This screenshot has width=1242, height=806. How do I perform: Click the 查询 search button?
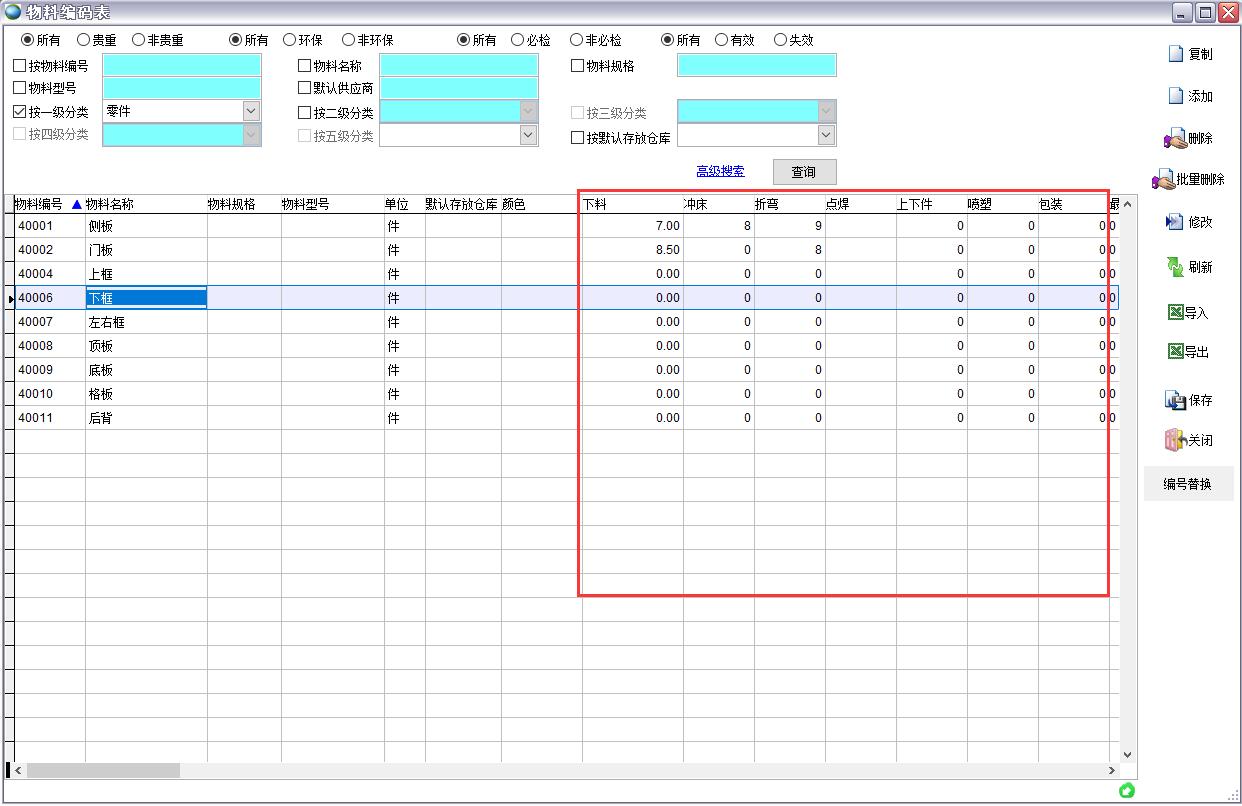point(804,172)
